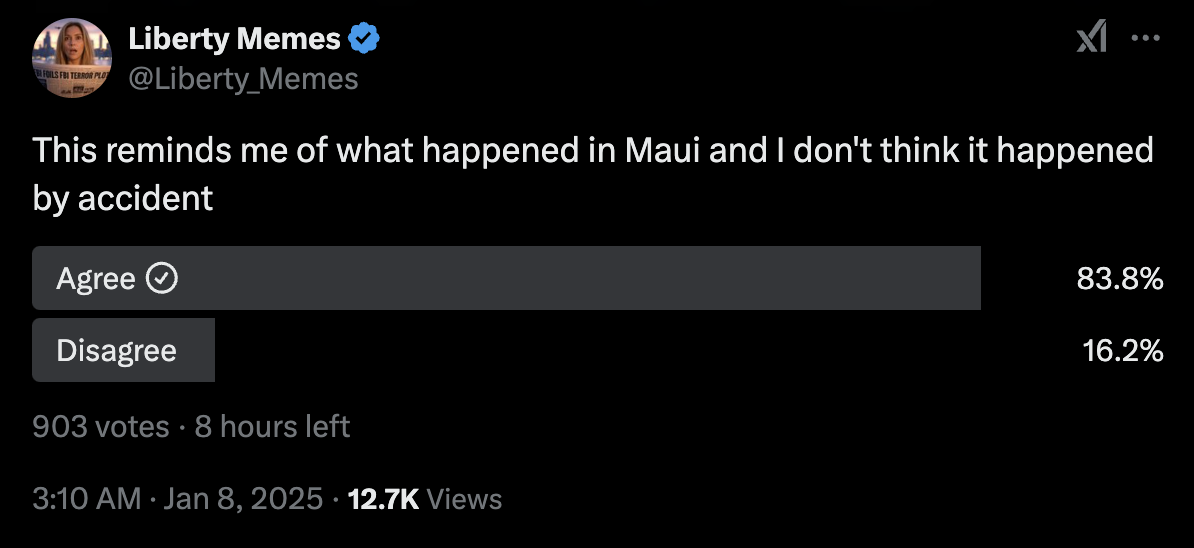Screen dimensions: 1194x548
Task: Click the 83.8% poll result
Action: (1119, 279)
